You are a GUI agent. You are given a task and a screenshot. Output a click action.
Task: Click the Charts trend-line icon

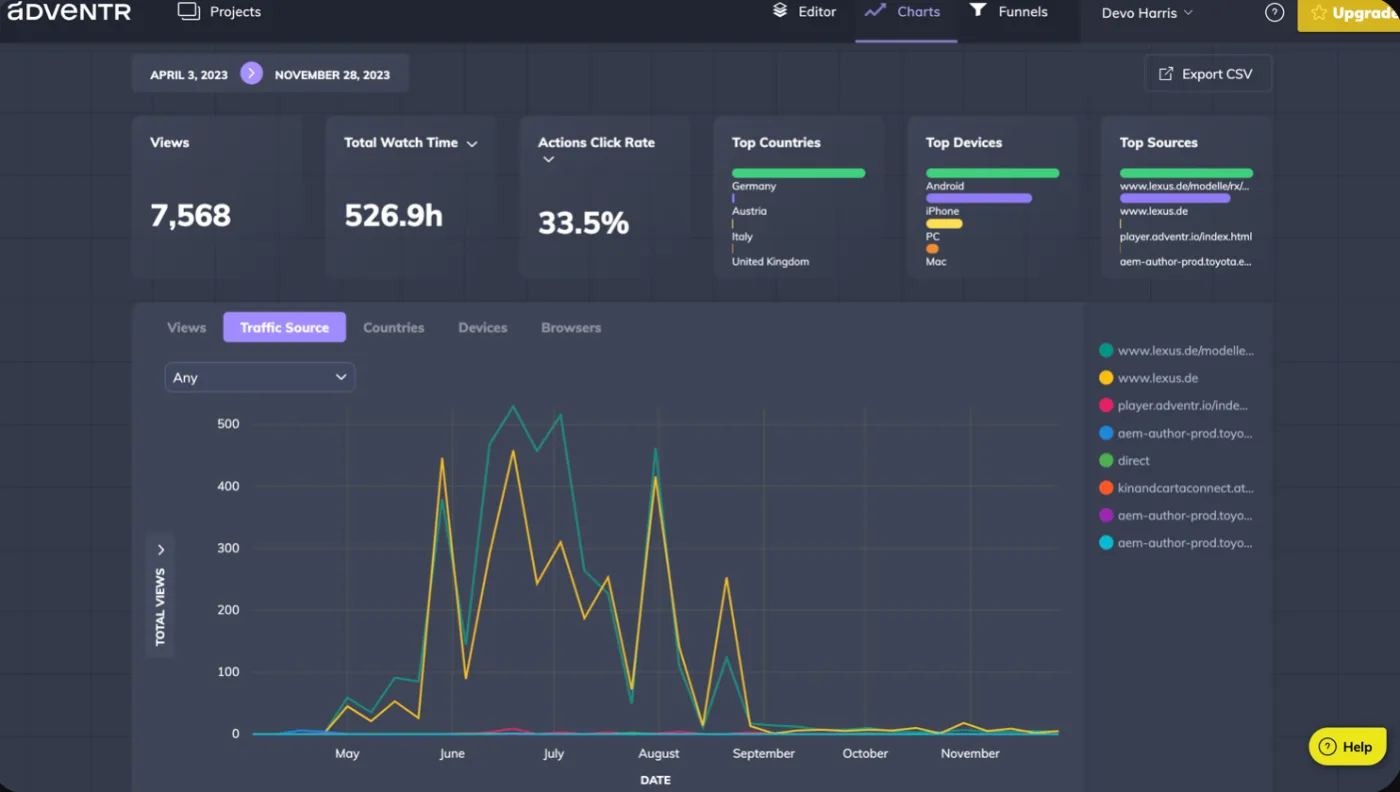click(875, 11)
